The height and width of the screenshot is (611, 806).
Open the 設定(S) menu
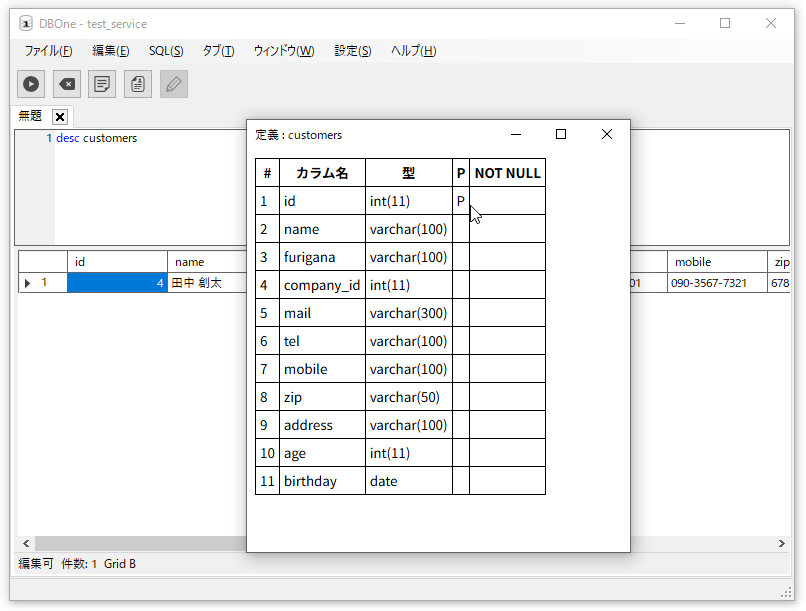353,51
